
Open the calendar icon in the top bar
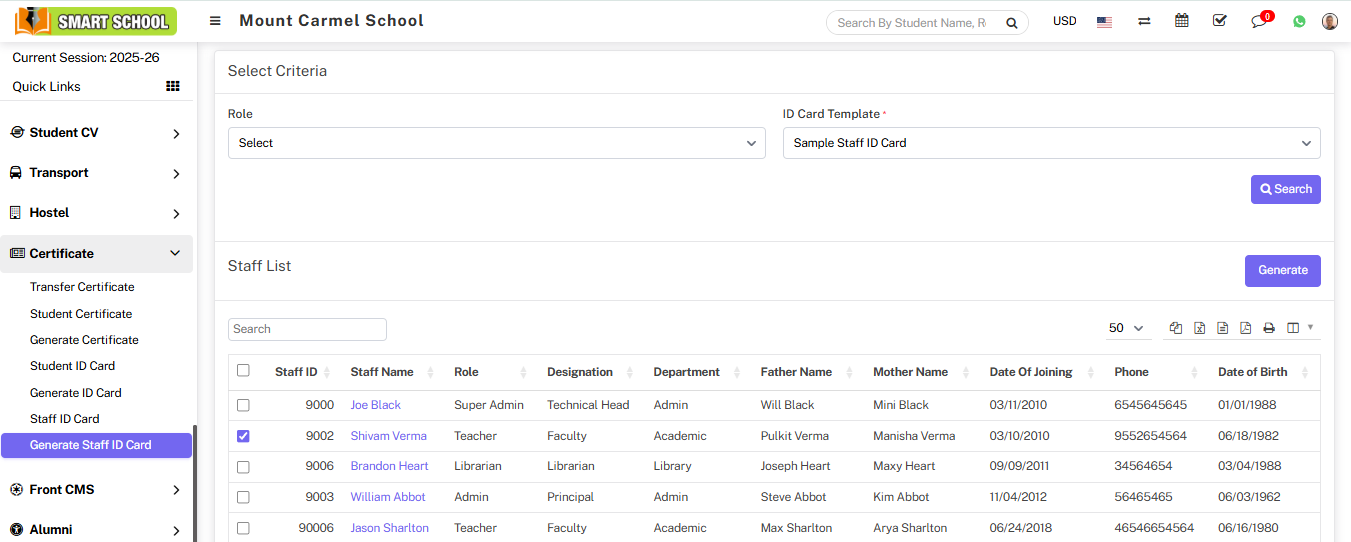pos(1182,21)
